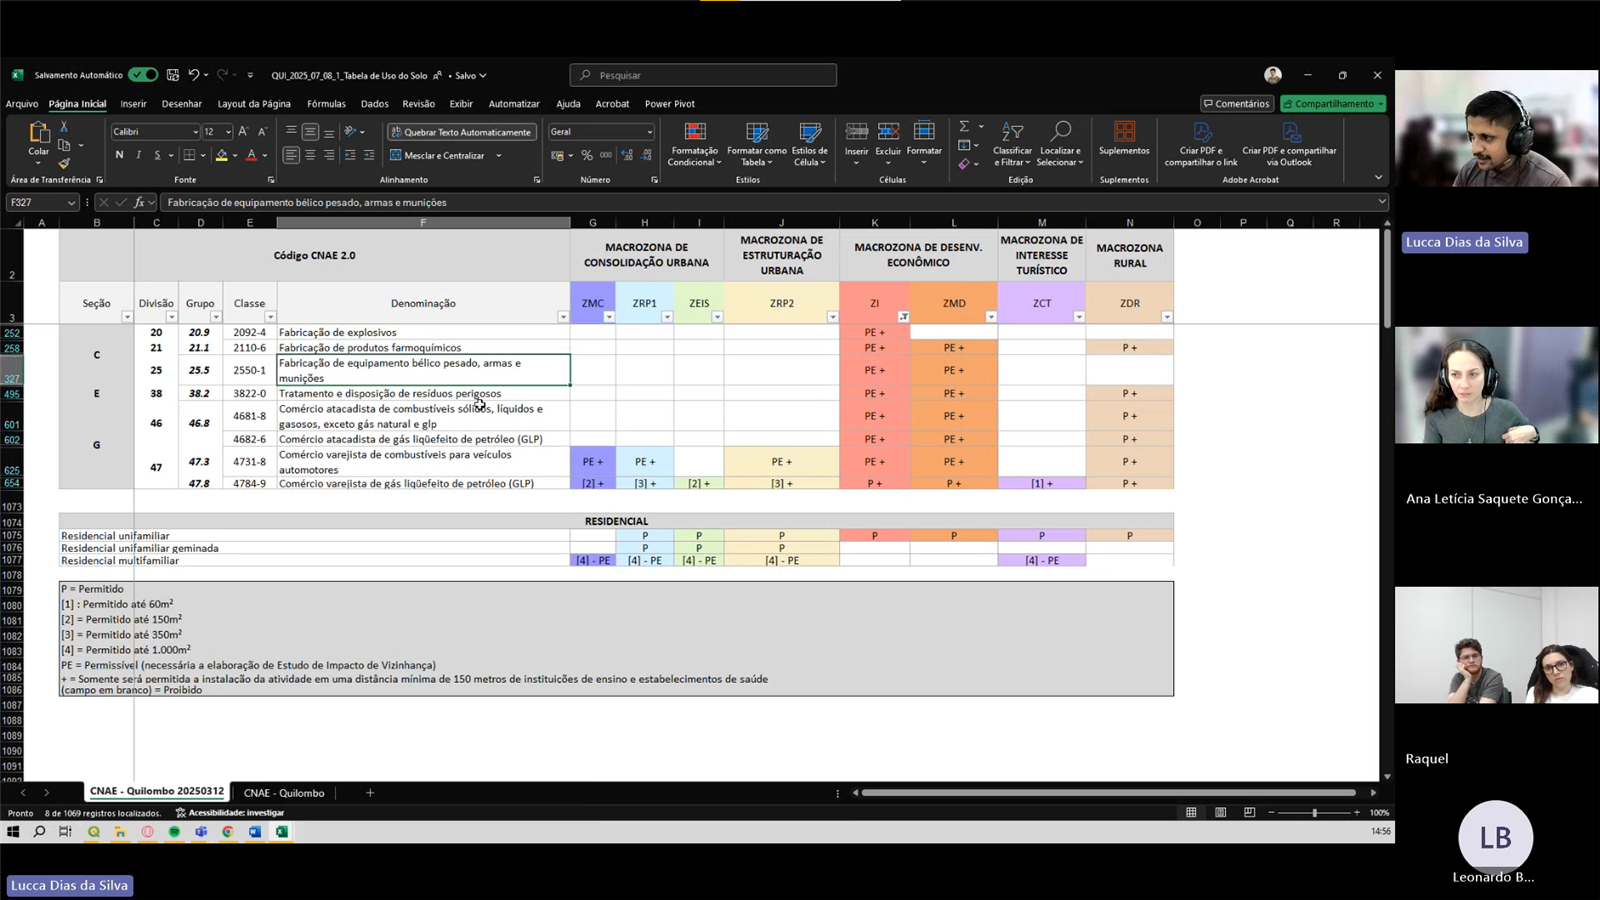The image size is (1600, 900).
Task: Switch to page layout view in status bar
Action: pos(1220,812)
